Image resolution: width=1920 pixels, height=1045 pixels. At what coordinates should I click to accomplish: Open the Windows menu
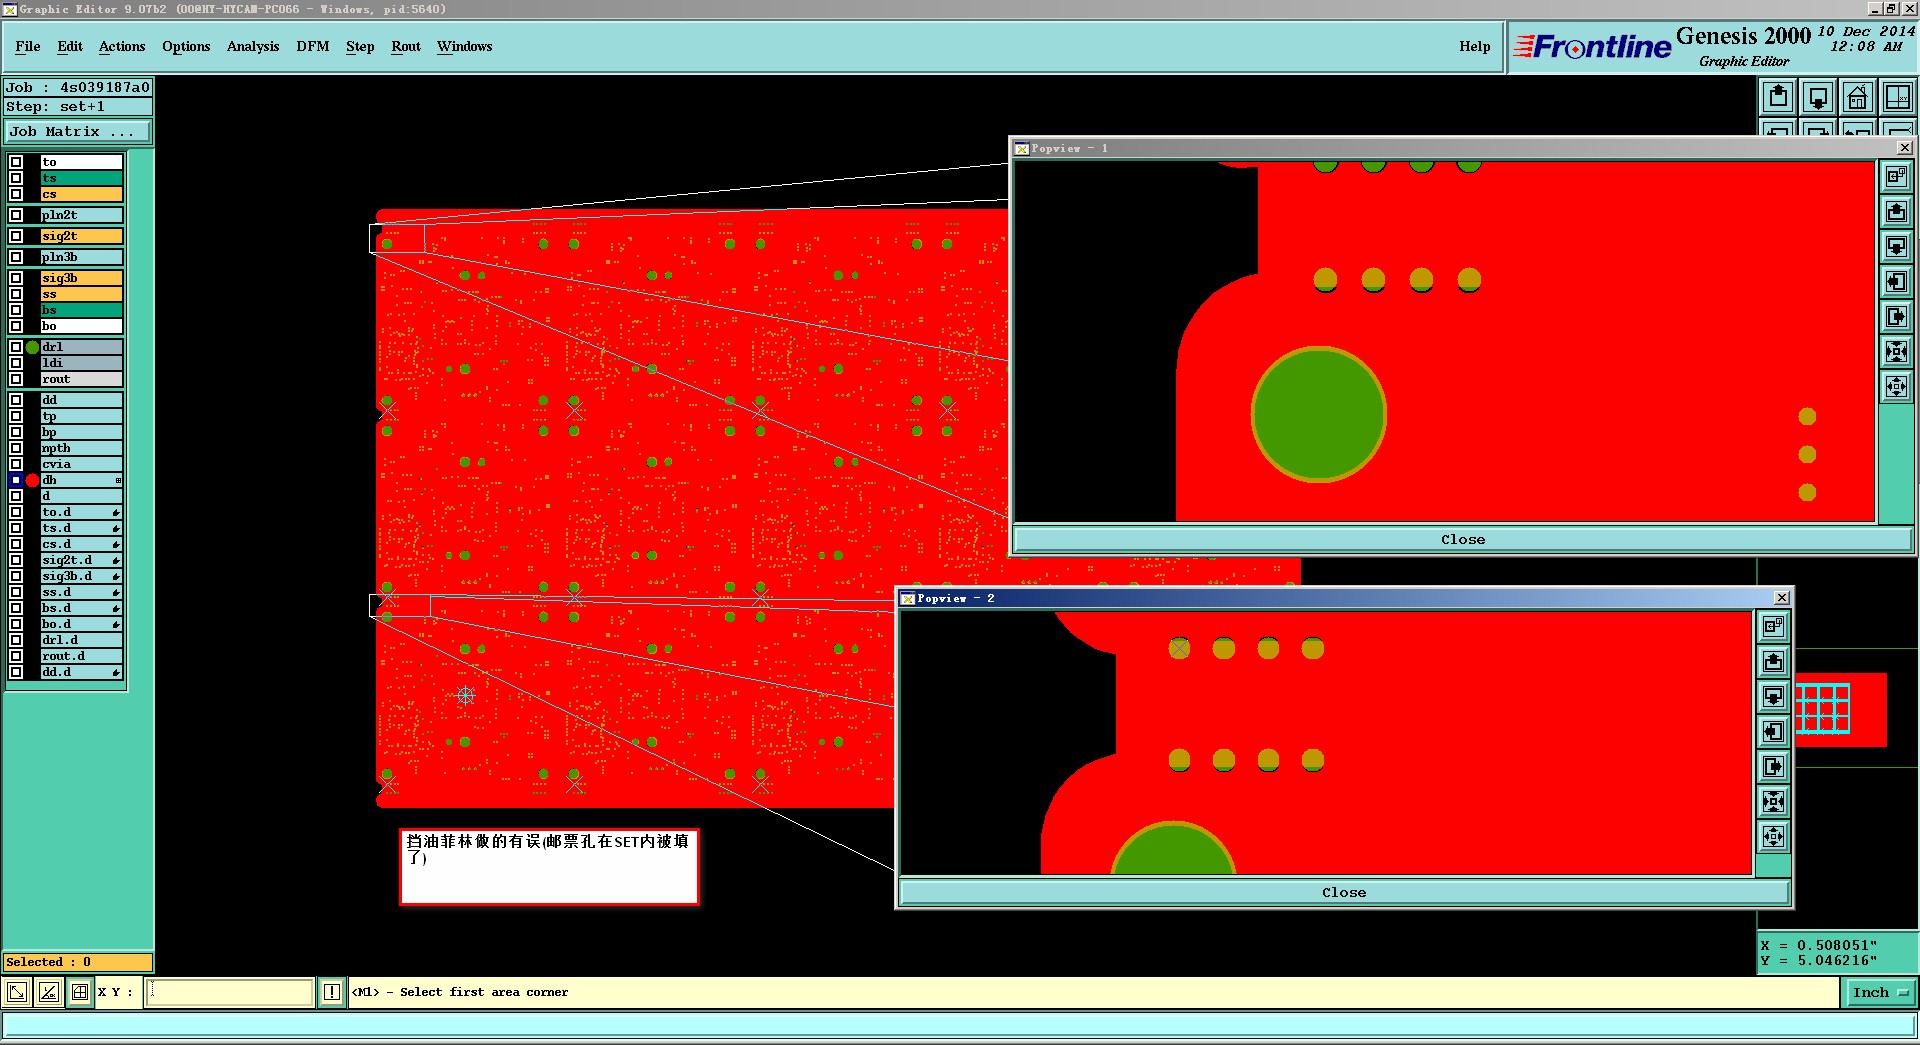465,46
